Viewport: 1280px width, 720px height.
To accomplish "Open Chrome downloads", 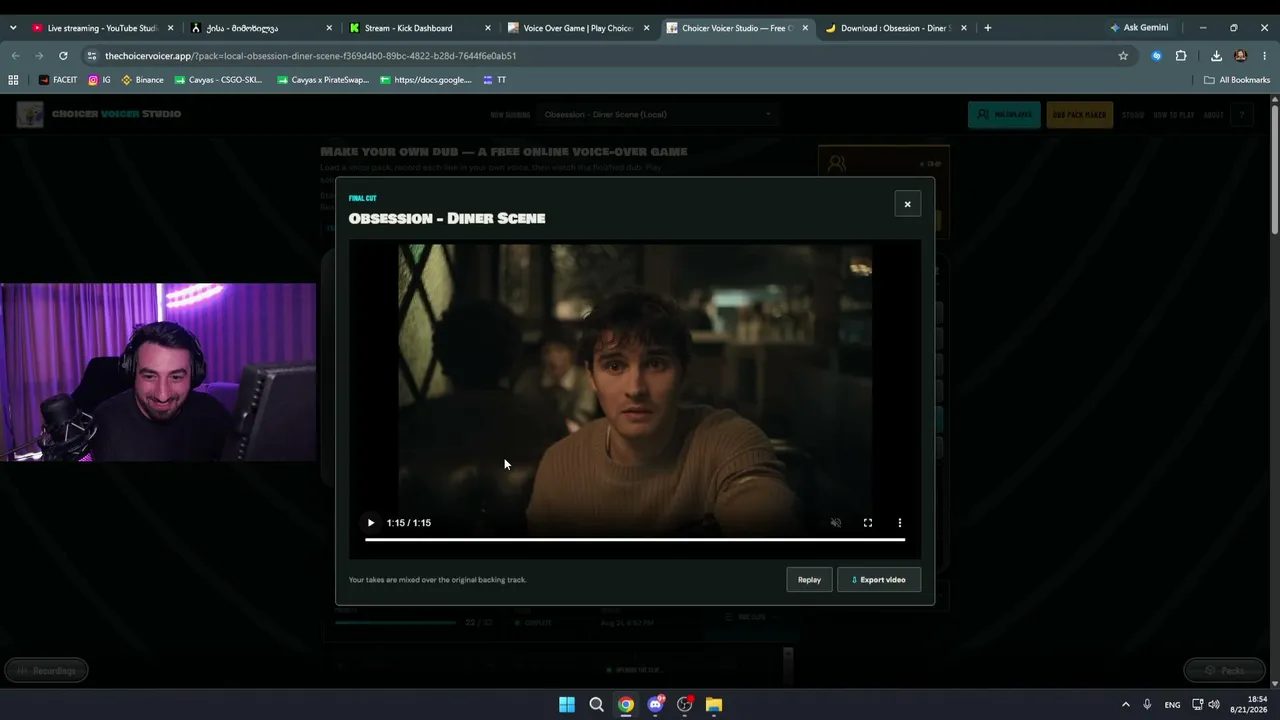I will pos(1216,56).
